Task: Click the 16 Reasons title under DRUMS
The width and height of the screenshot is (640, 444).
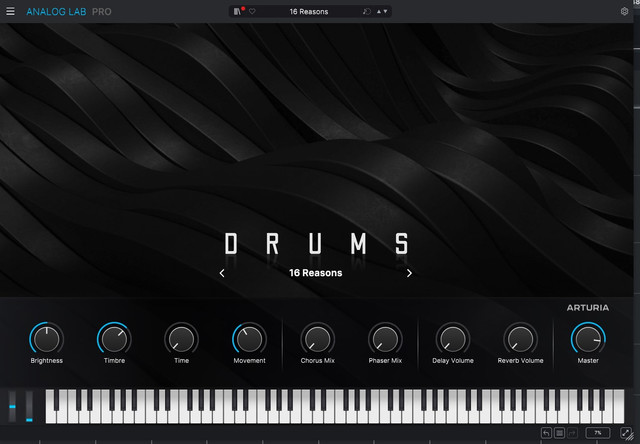Action: pos(316,273)
